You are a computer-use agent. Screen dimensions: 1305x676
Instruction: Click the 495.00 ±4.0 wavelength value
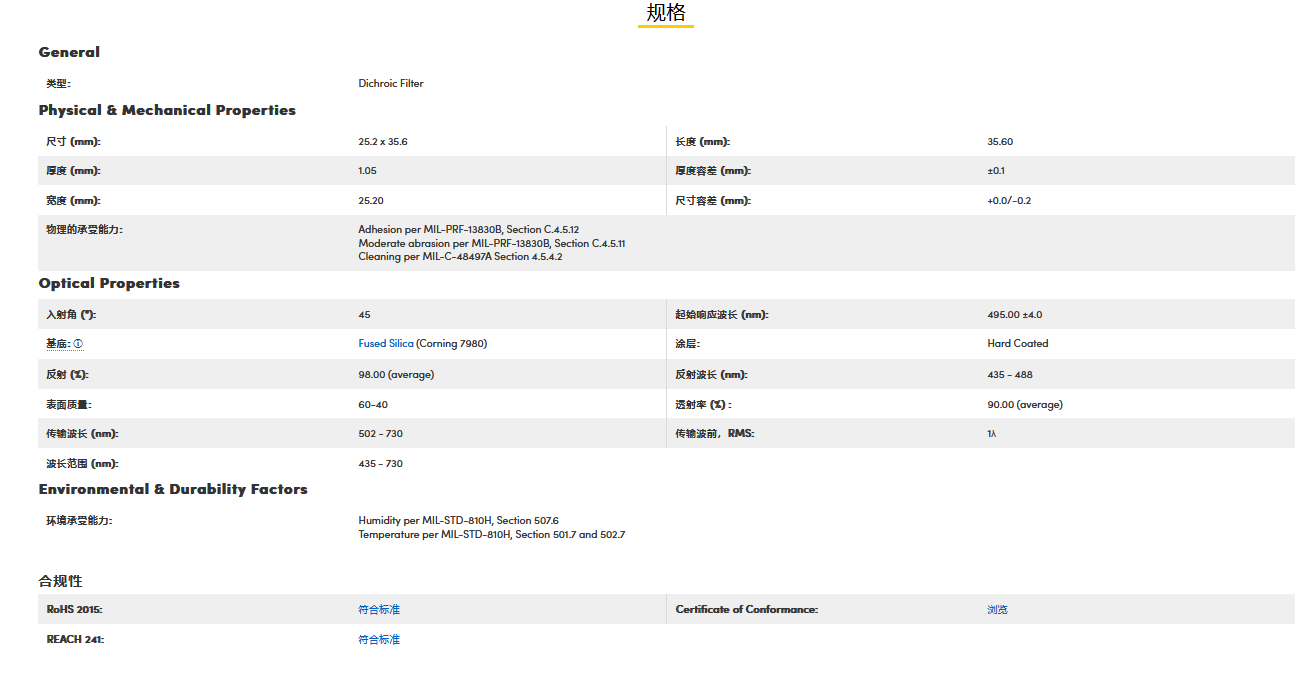coord(1014,315)
